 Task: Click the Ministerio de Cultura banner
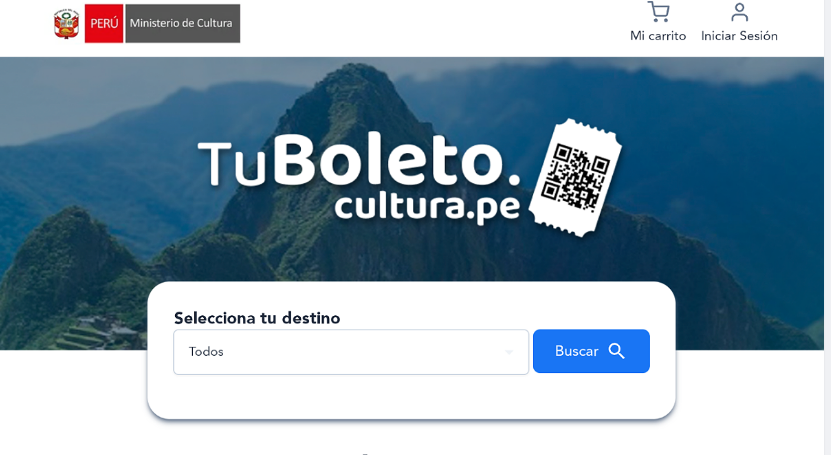click(x=182, y=23)
